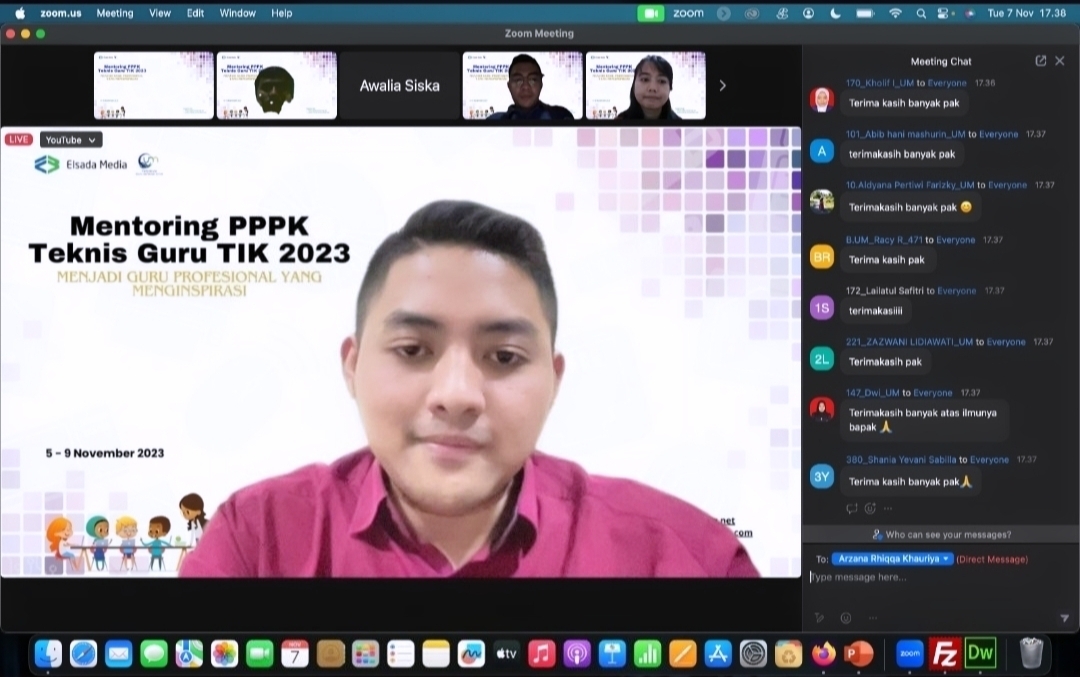Click the chat message input field
The width and height of the screenshot is (1080, 677).
(930, 577)
